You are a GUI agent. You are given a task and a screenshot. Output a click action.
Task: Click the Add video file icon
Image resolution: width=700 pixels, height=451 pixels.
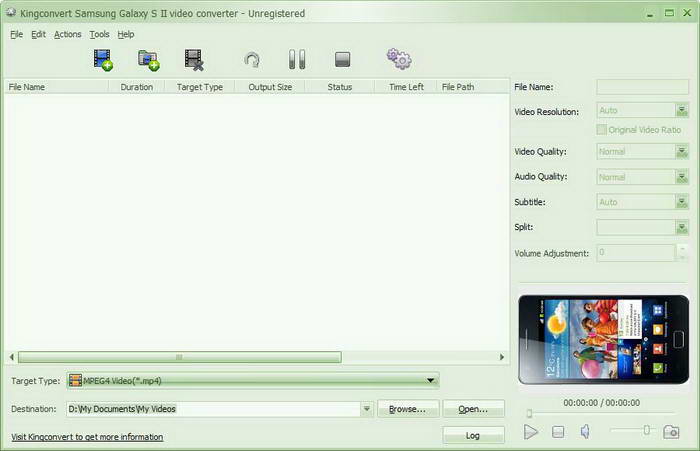(103, 60)
